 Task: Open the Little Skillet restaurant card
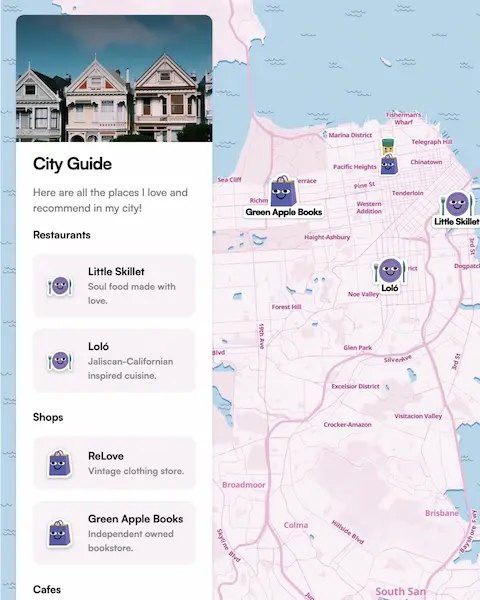pos(114,285)
